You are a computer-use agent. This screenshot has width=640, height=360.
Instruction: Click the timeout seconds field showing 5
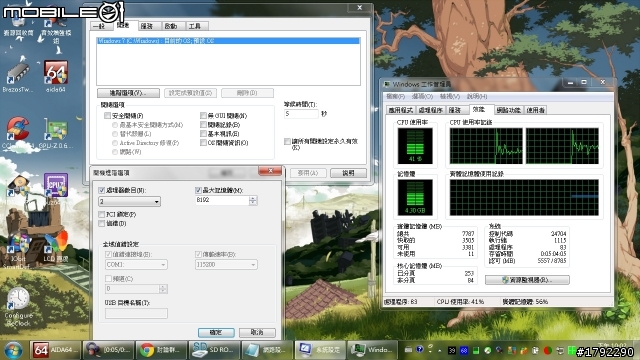[301, 114]
